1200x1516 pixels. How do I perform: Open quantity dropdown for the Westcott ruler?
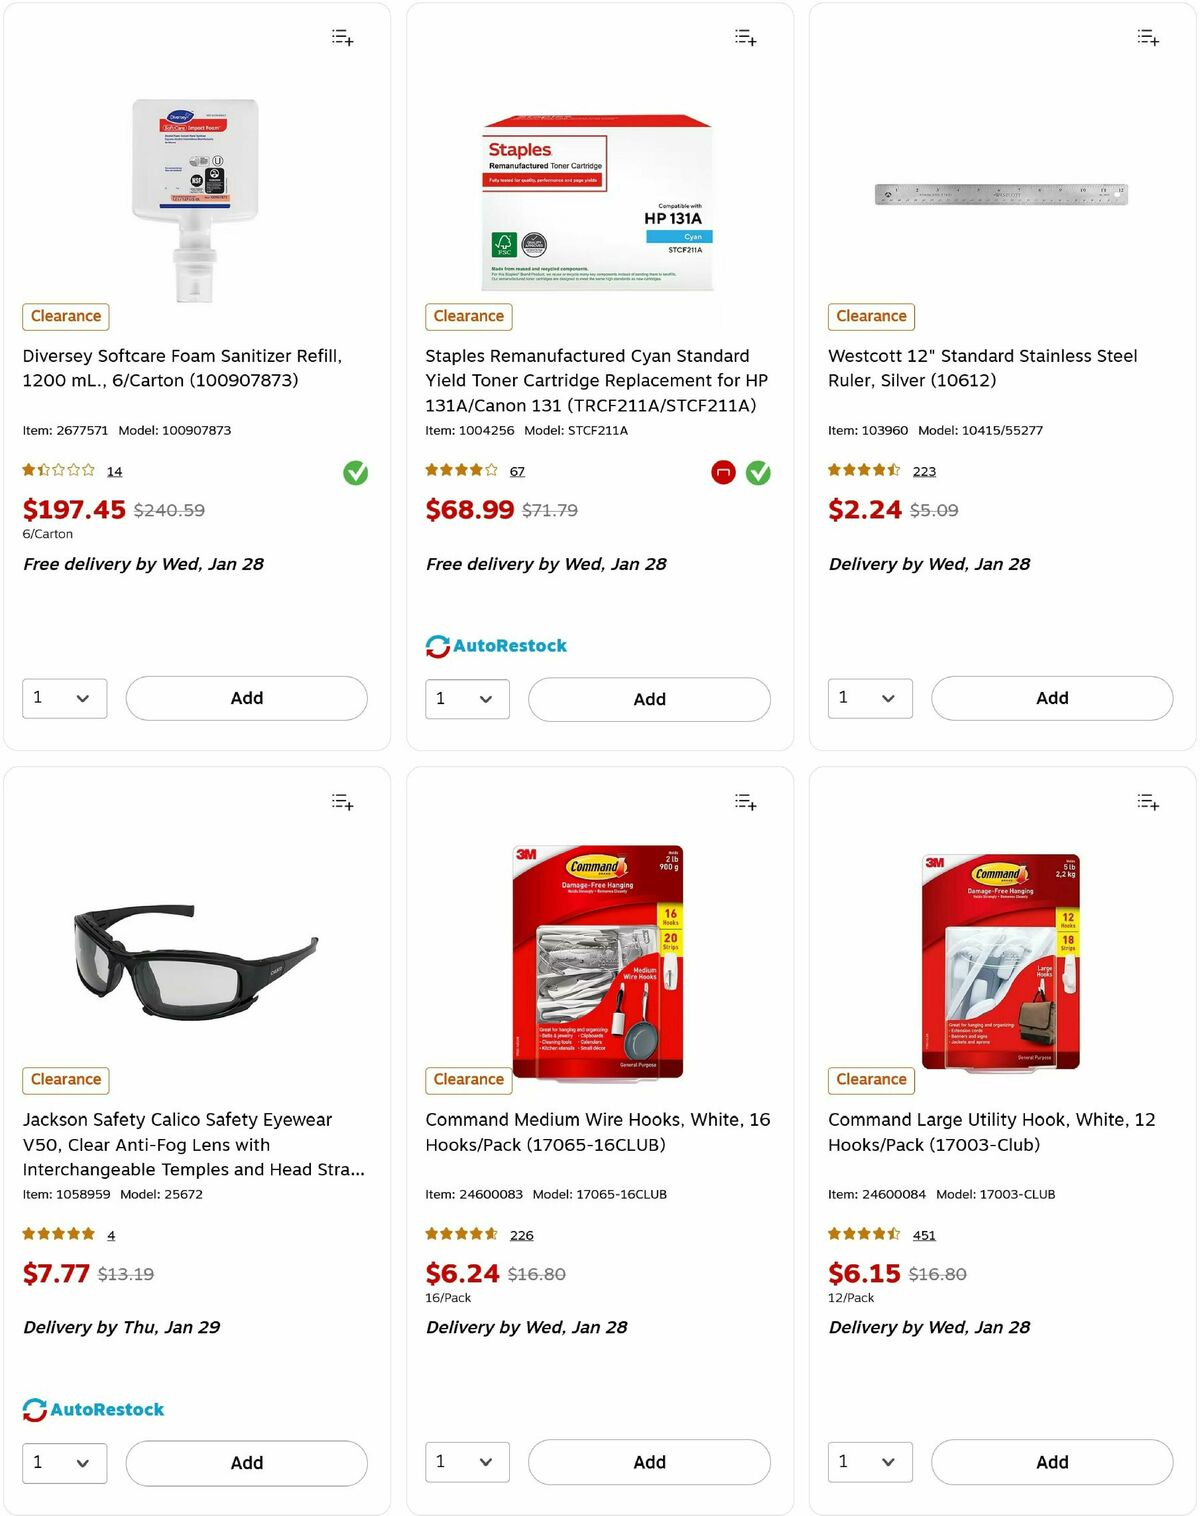coord(869,698)
